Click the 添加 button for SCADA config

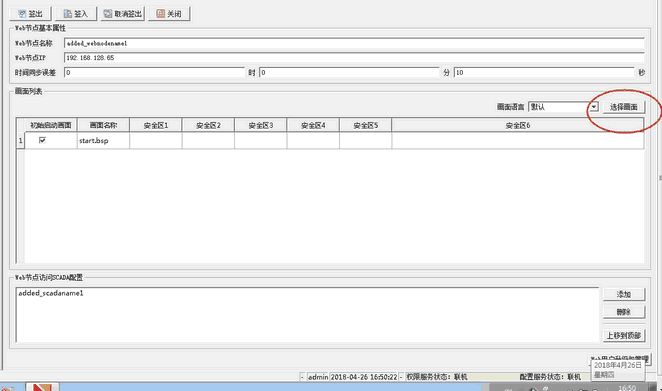pos(624,294)
